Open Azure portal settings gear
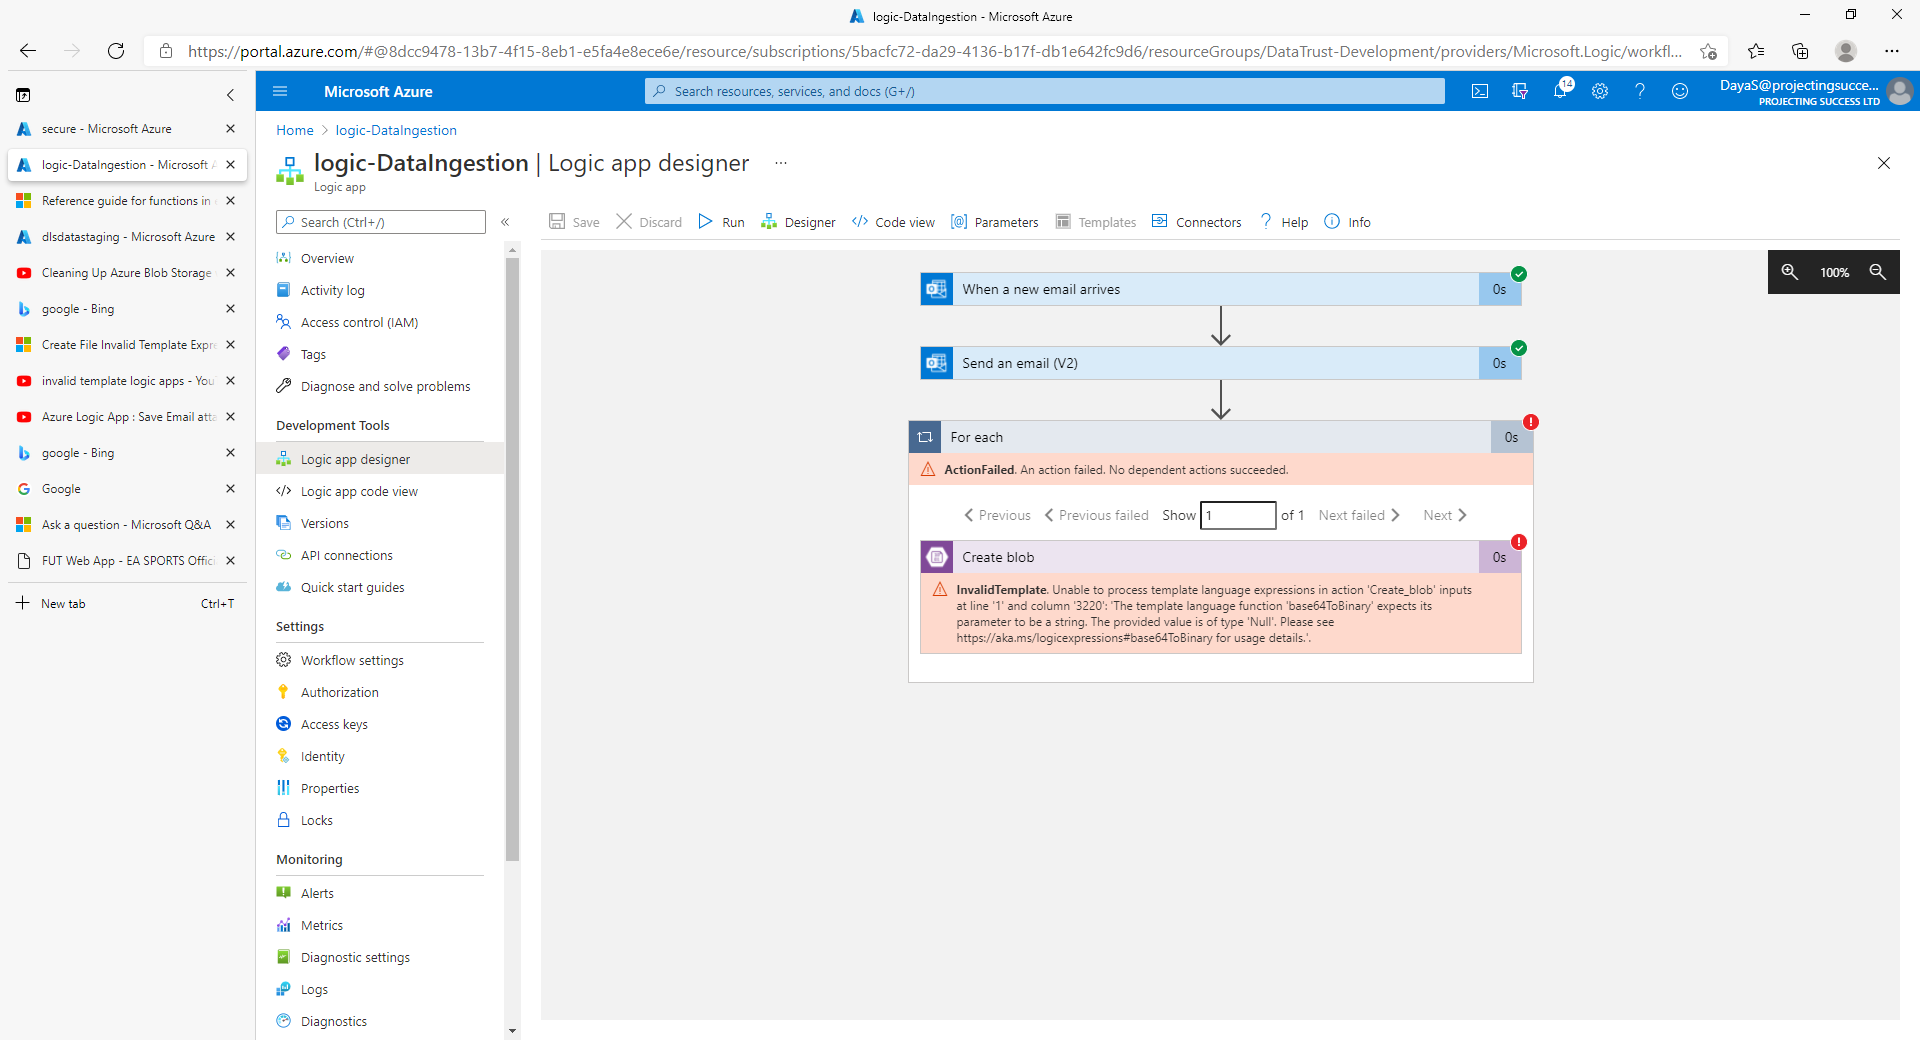 (x=1600, y=91)
